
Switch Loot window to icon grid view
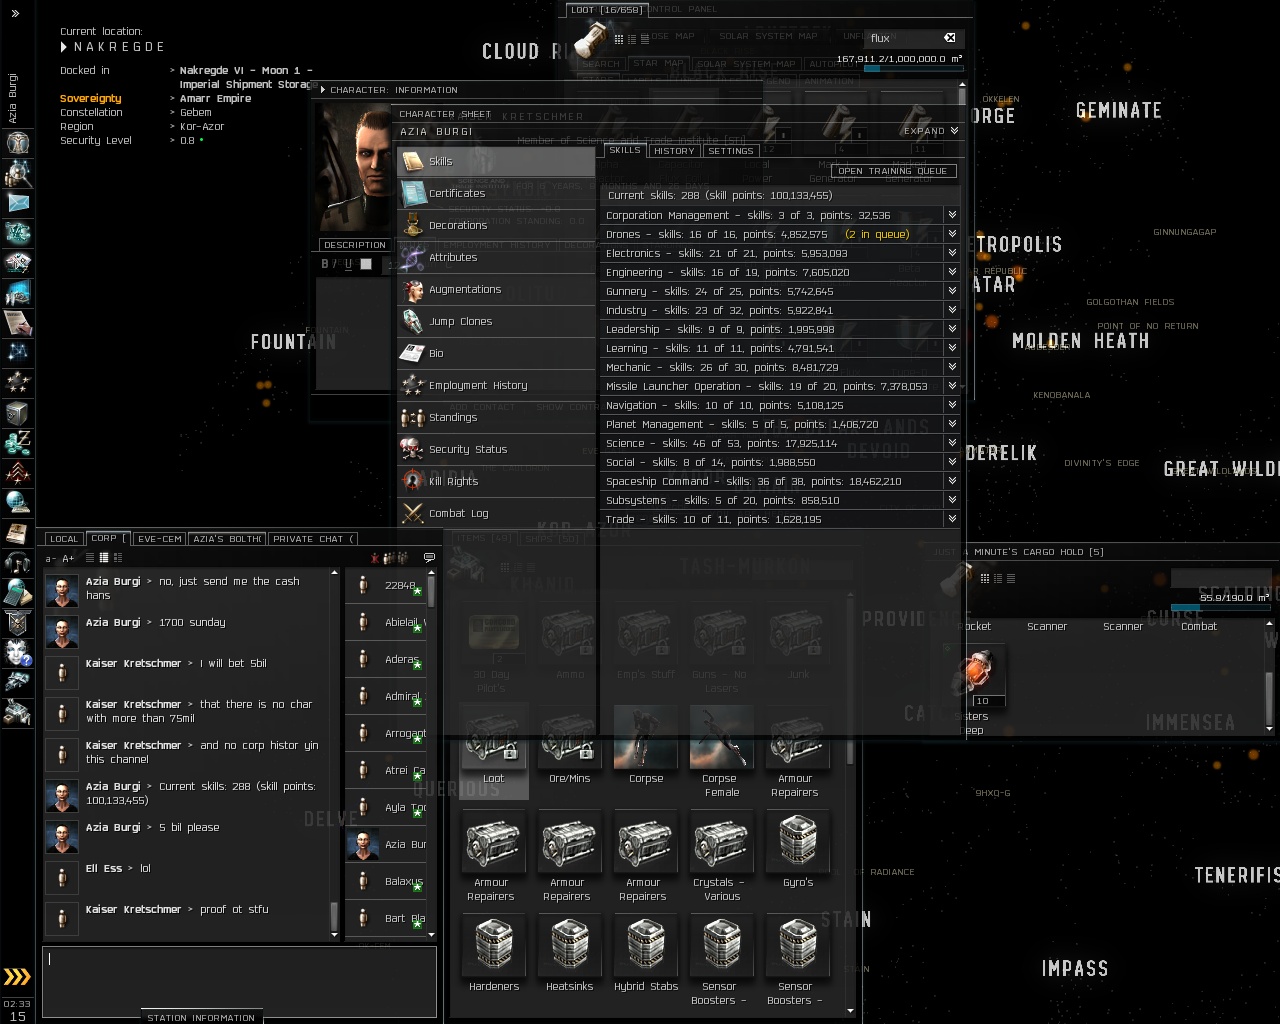pos(619,39)
